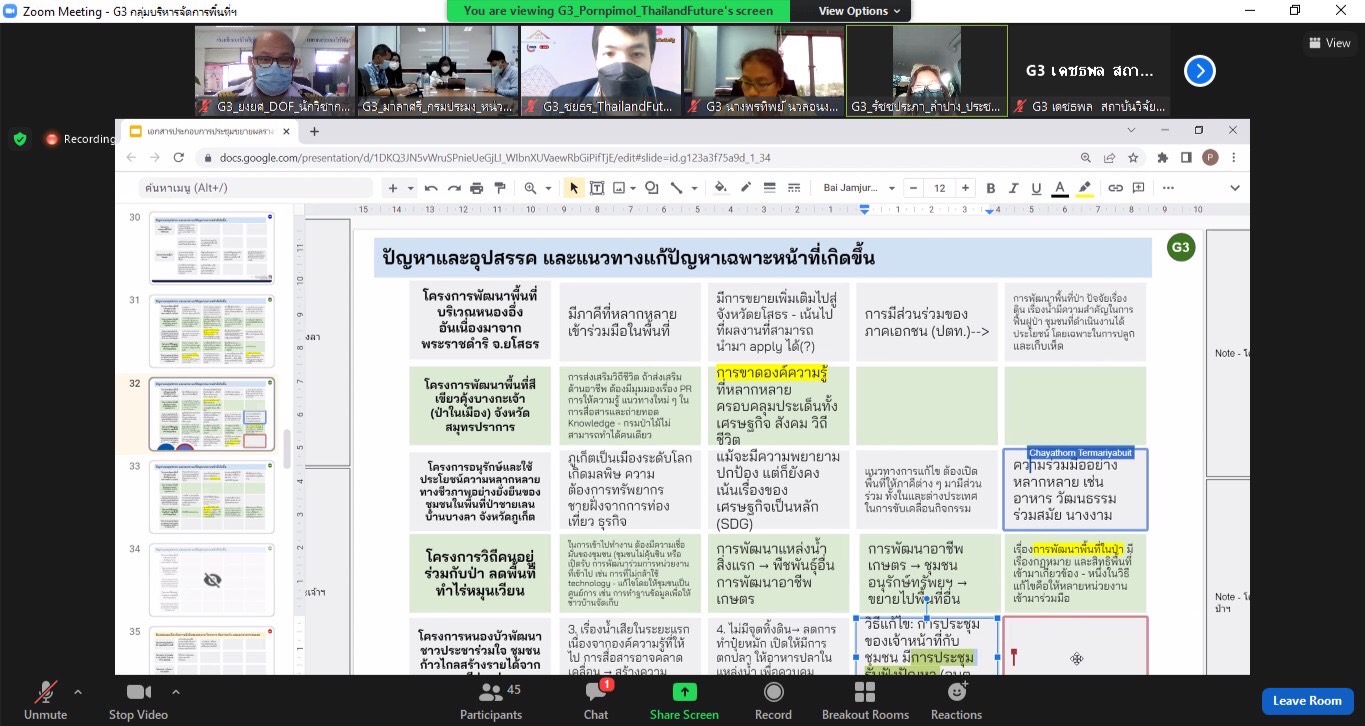Bookmark this page with the star icon

[x=1133, y=157]
